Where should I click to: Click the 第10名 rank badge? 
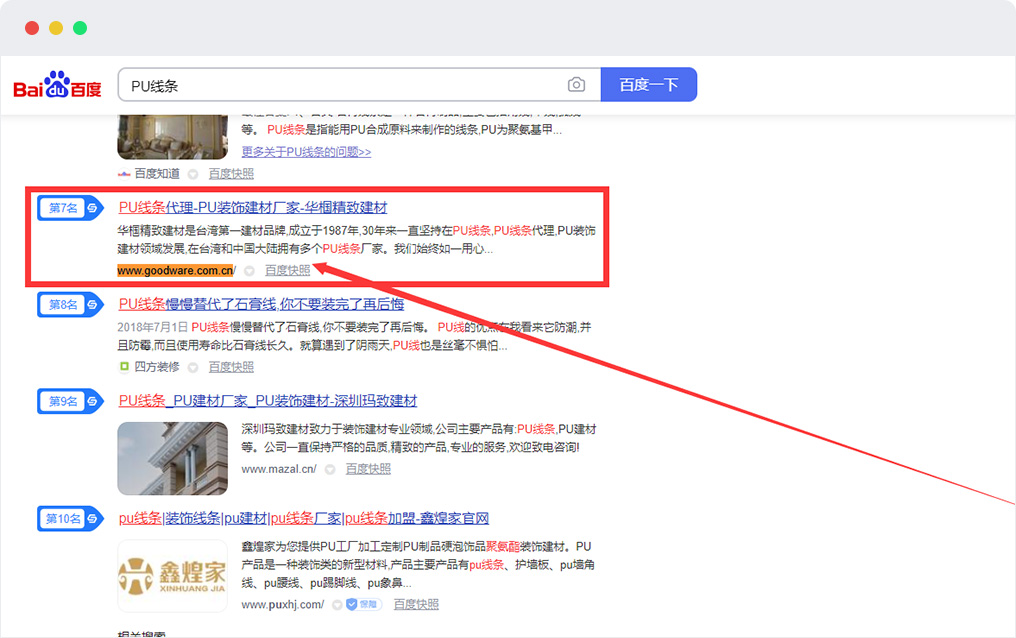[x=70, y=519]
